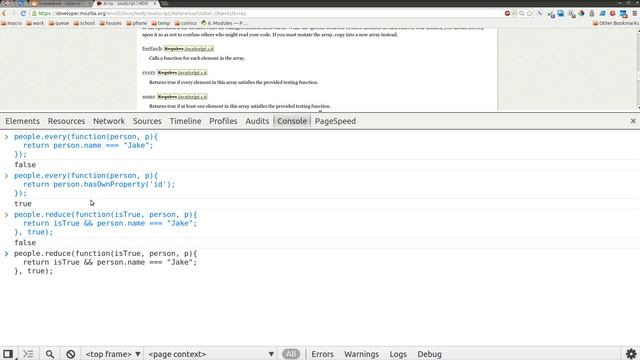Switch to the PageSpeed tab
640x360 pixels.
pos(335,121)
